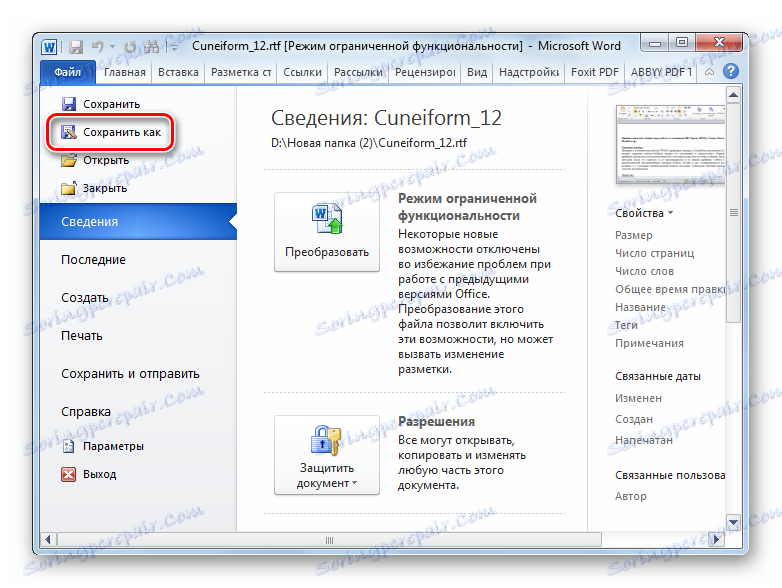Click the Открыть folder icon
This screenshot has height=588, width=782.
(69, 160)
